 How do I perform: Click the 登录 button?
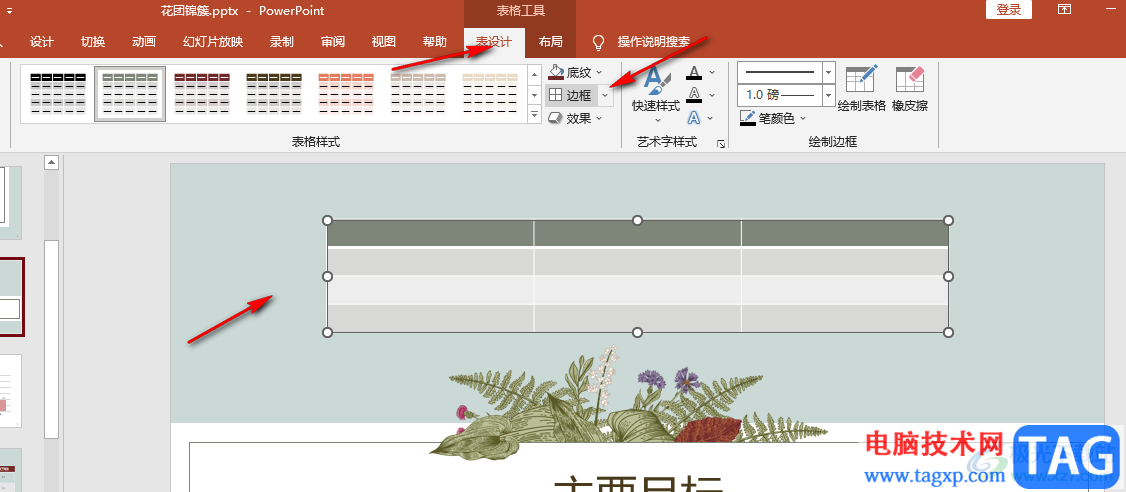1009,9
